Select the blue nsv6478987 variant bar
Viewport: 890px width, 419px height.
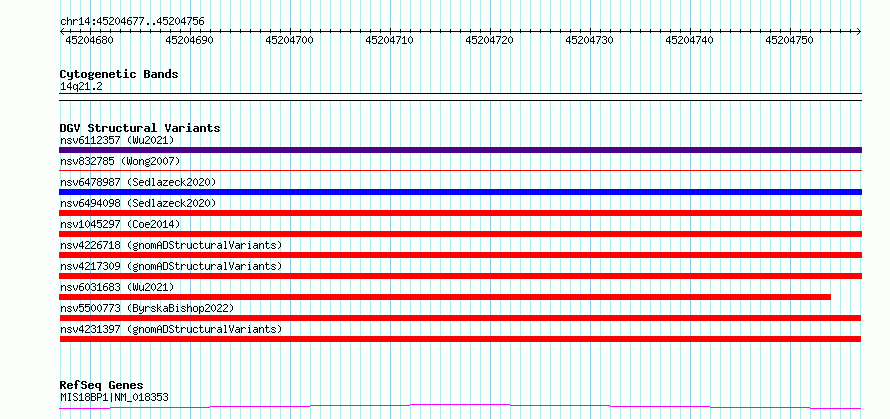tap(460, 192)
